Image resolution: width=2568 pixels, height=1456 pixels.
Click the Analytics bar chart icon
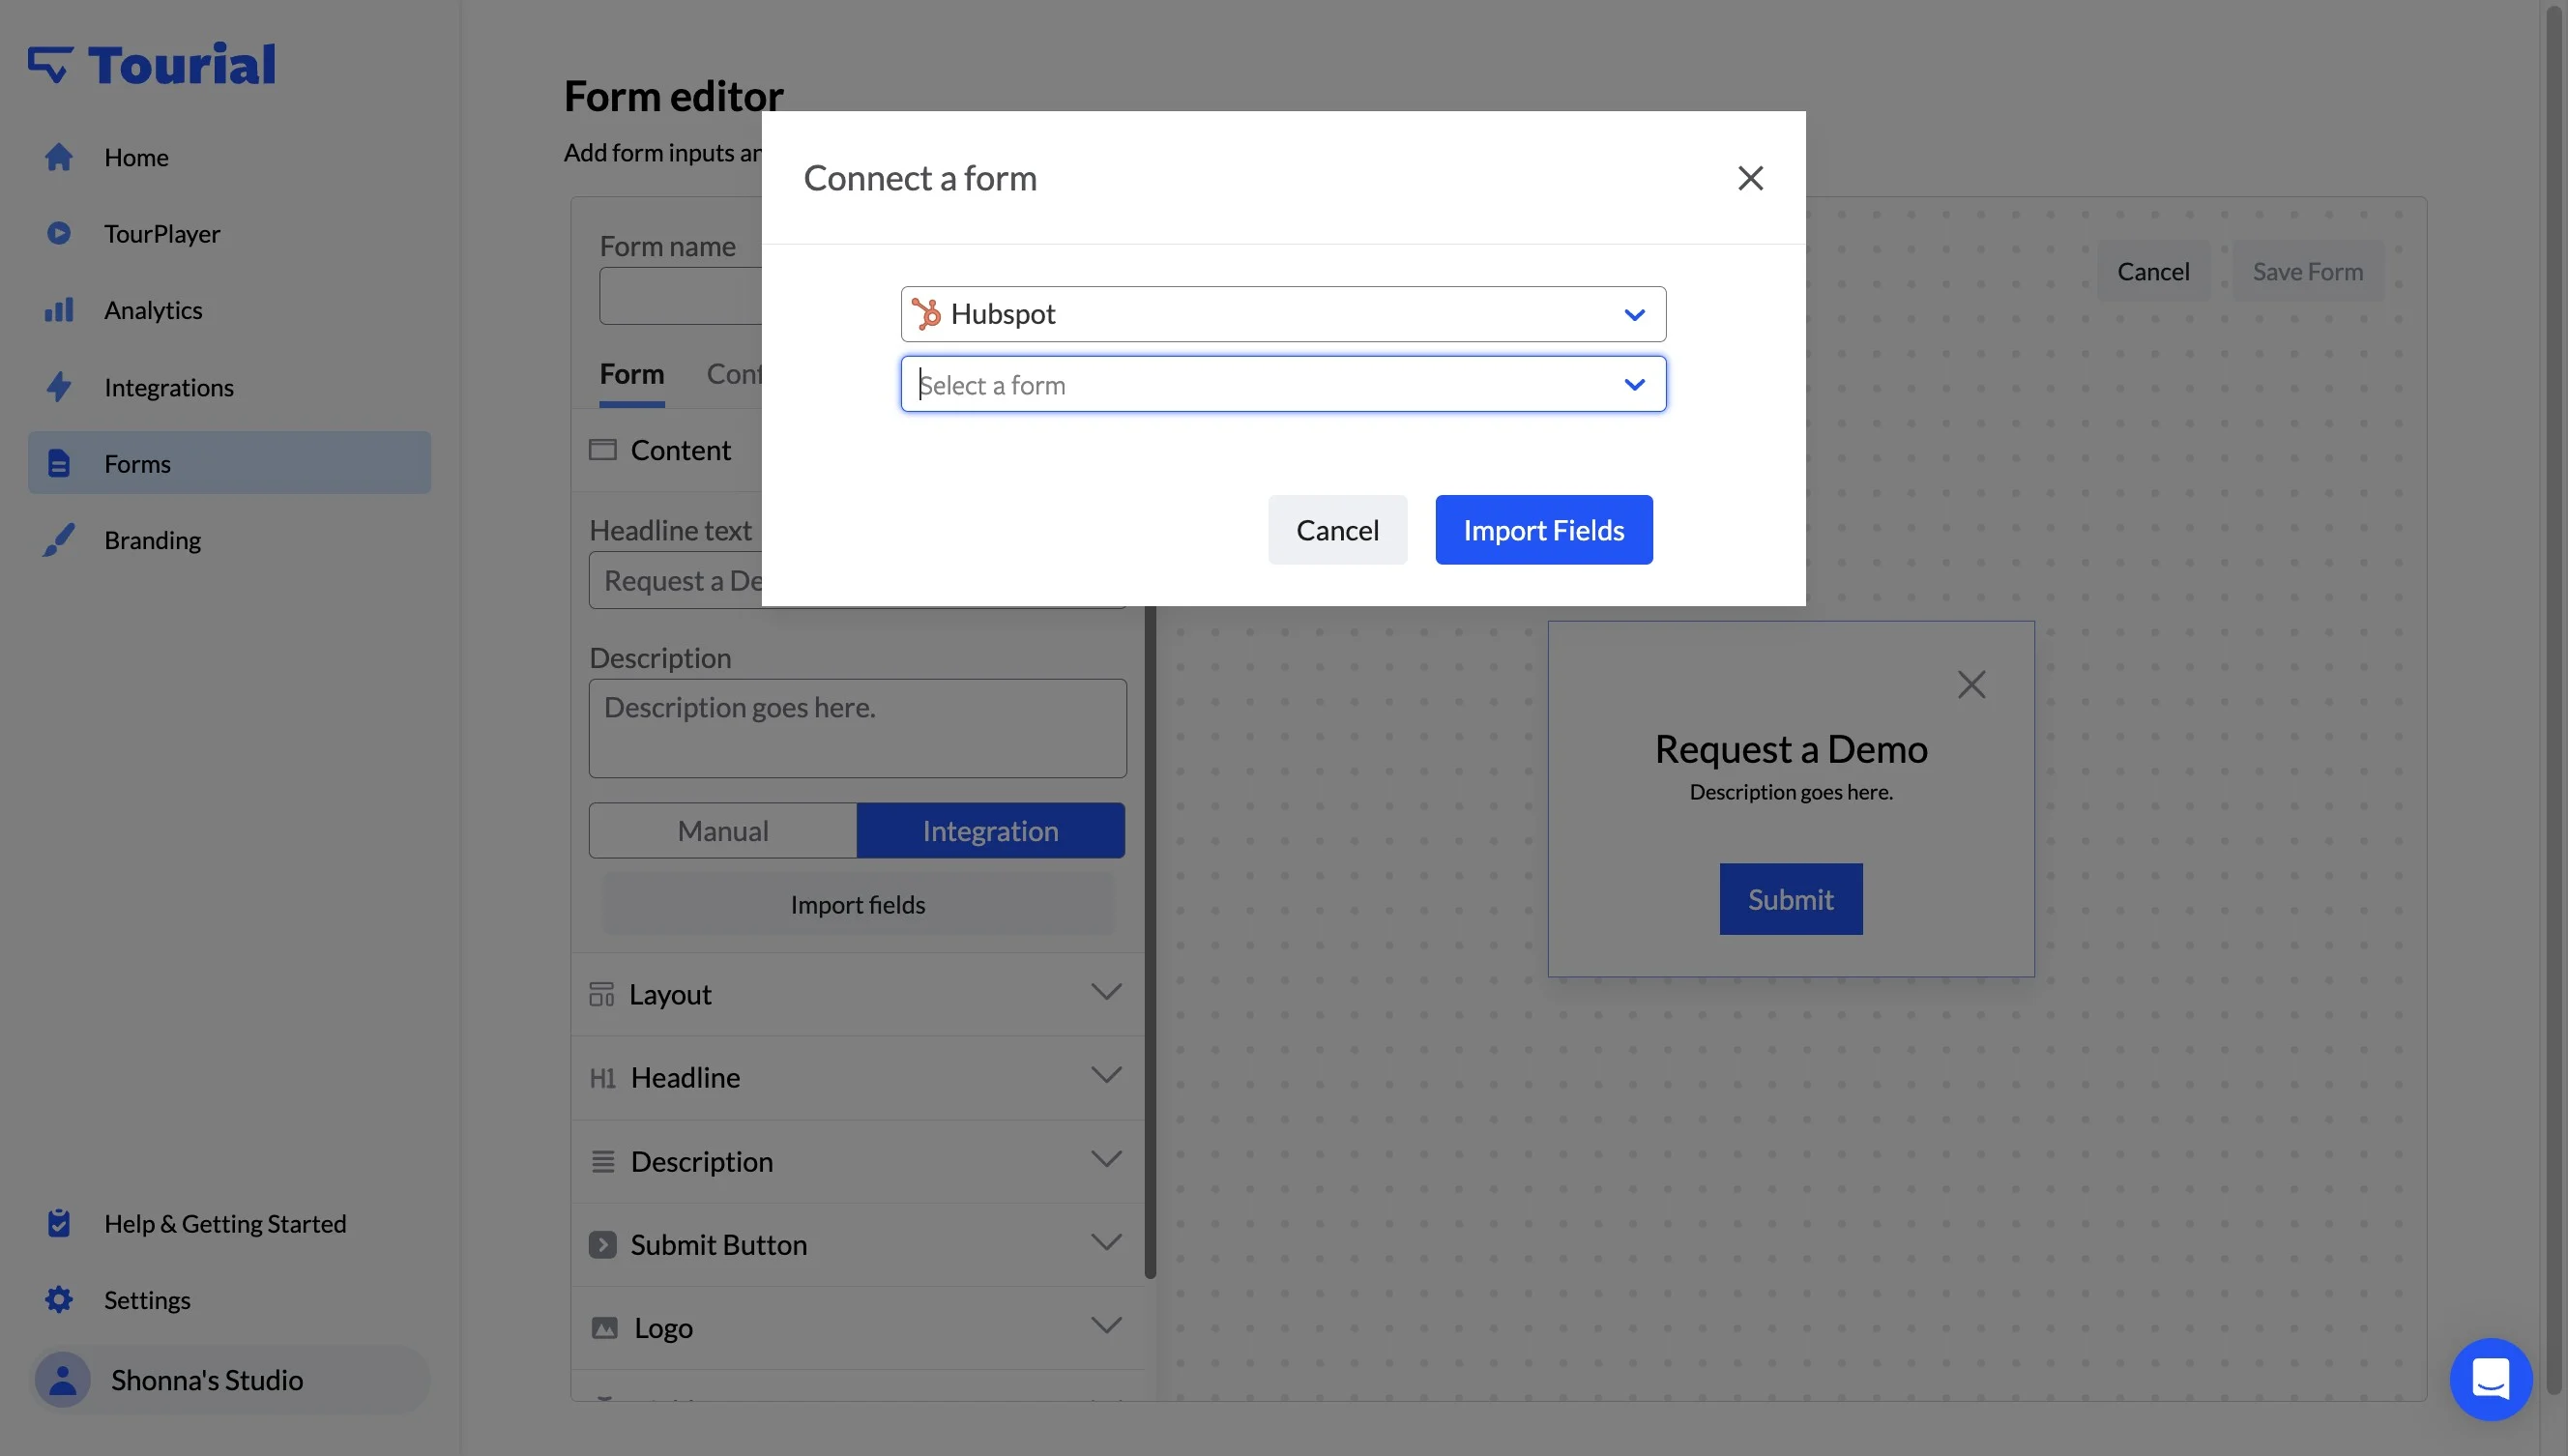(59, 310)
